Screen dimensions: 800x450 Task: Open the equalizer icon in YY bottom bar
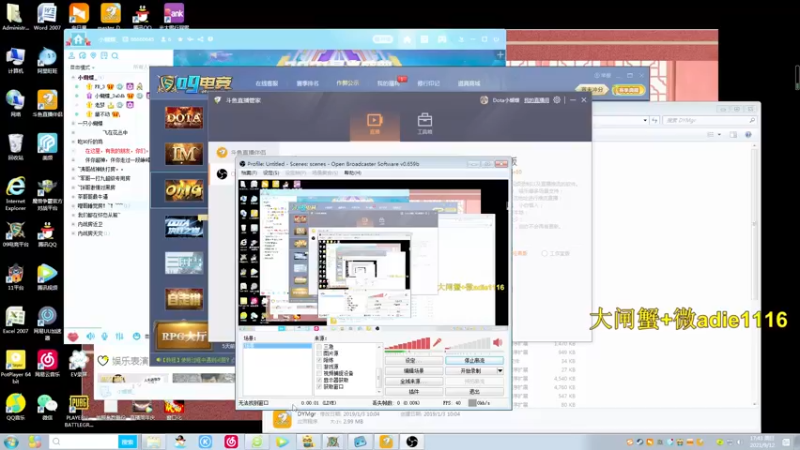click(x=119, y=336)
